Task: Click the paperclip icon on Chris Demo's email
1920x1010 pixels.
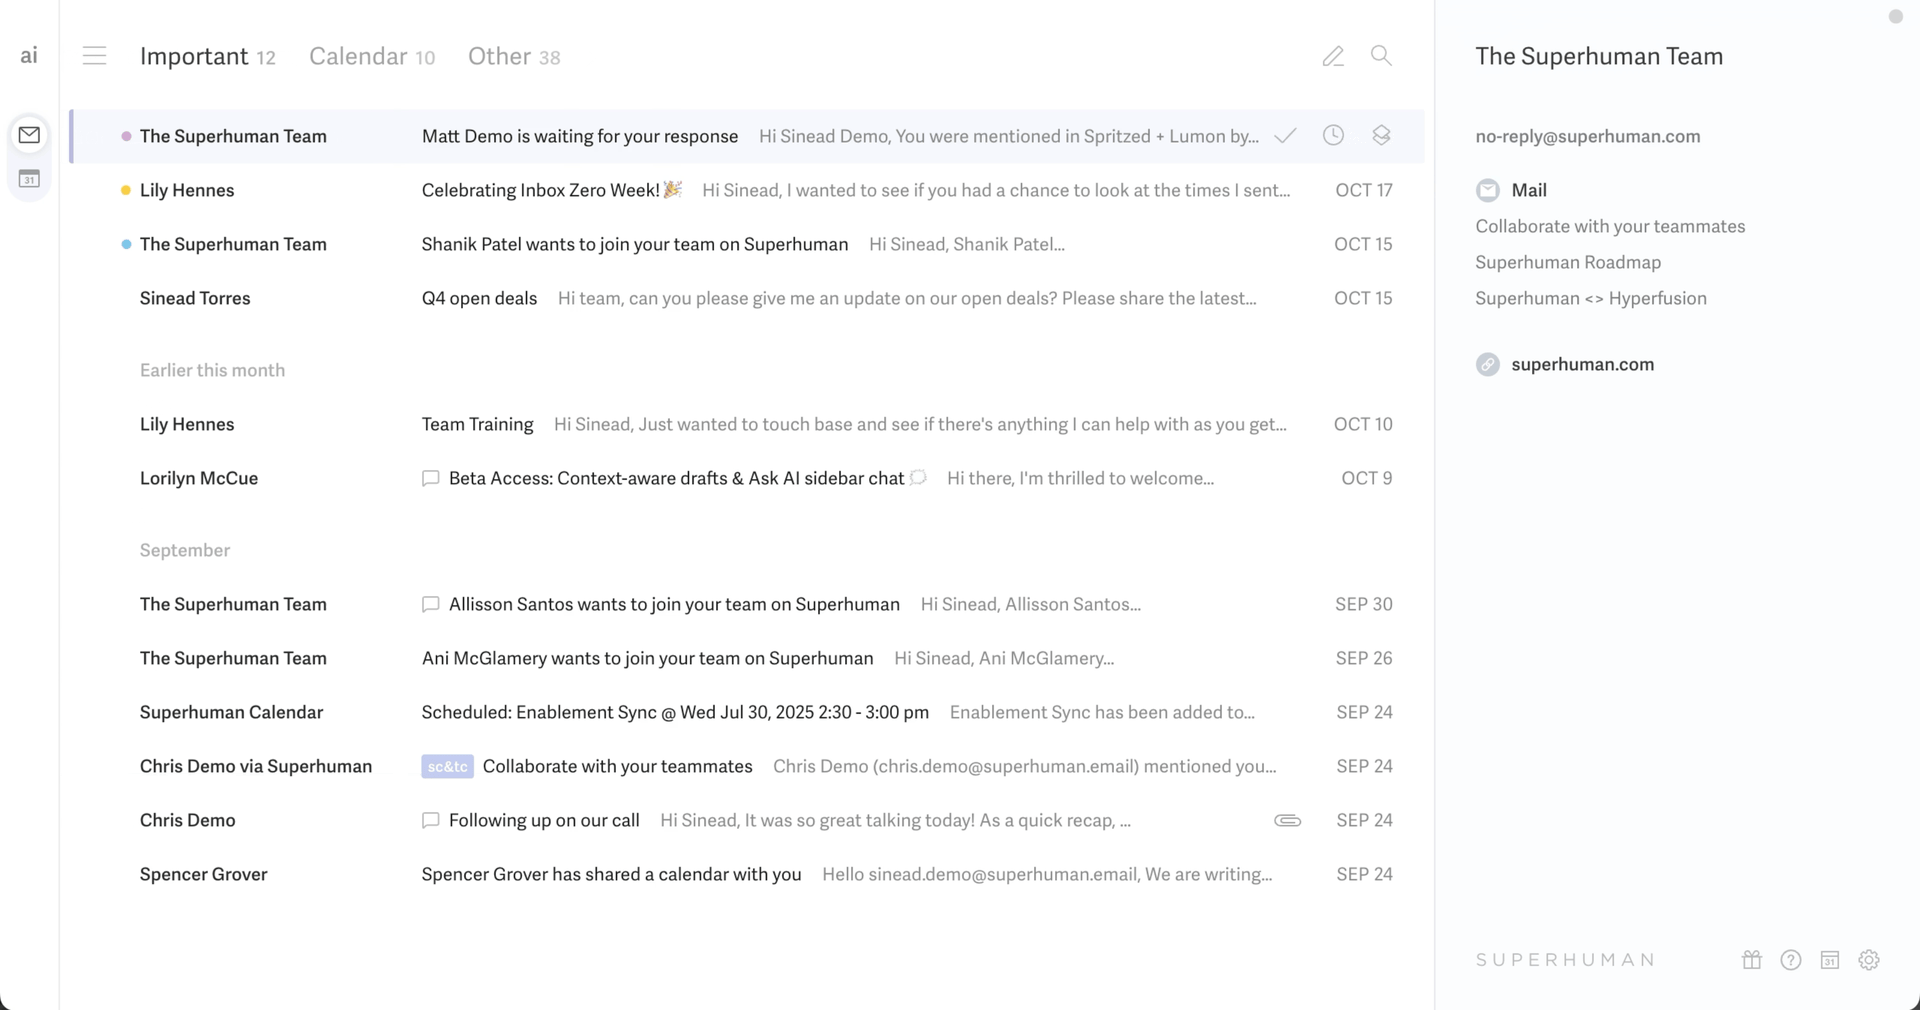Action: (x=1288, y=820)
